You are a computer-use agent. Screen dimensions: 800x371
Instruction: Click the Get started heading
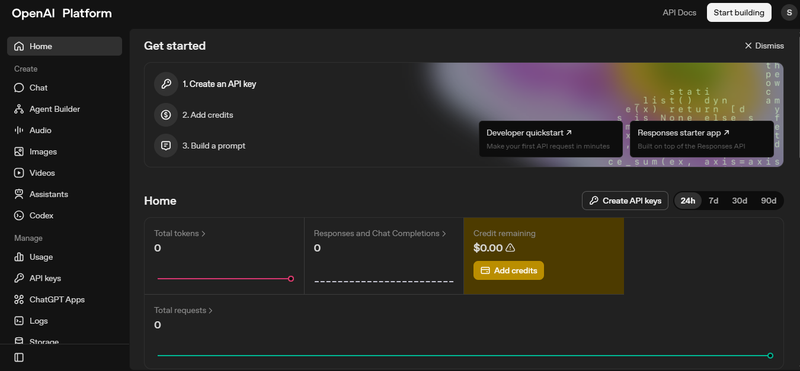[x=174, y=46]
